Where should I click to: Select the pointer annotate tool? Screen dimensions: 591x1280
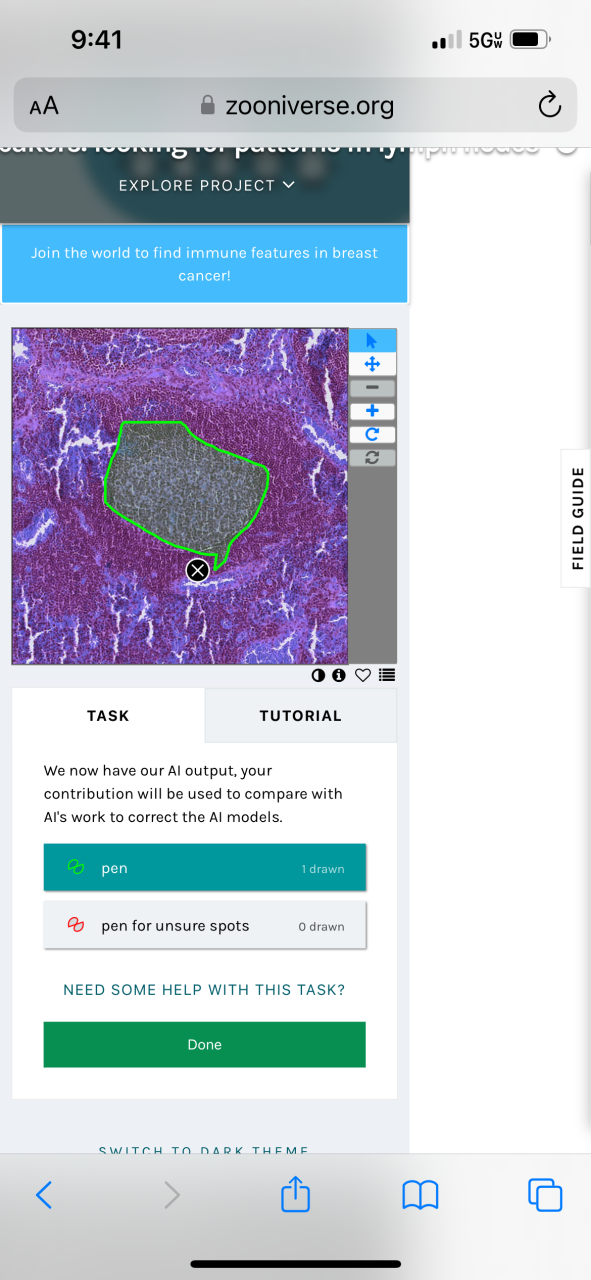pyautogui.click(x=372, y=341)
